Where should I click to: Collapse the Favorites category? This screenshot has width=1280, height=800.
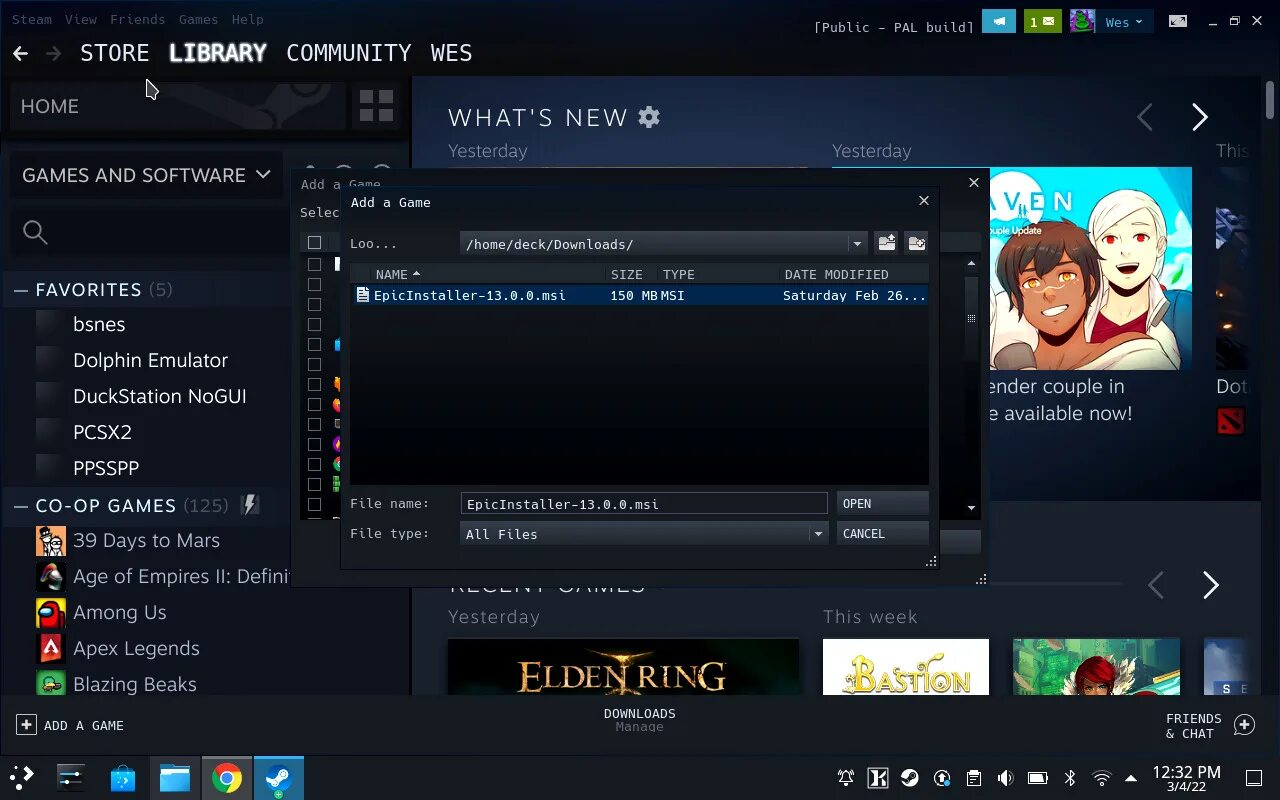(x=21, y=290)
